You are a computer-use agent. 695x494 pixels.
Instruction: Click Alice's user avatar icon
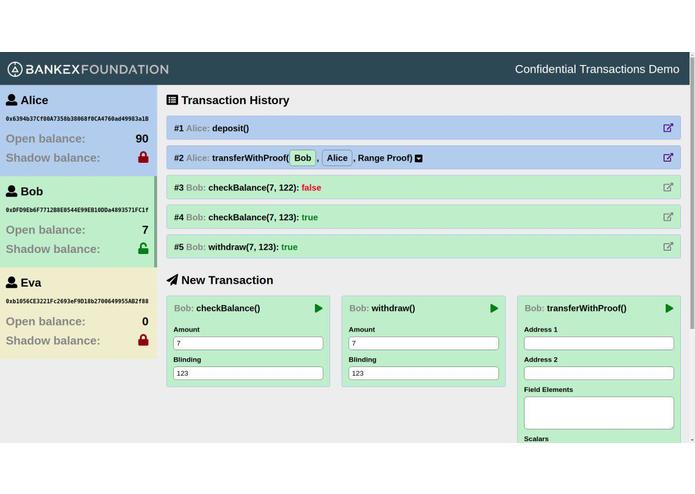pyautogui.click(x=12, y=100)
